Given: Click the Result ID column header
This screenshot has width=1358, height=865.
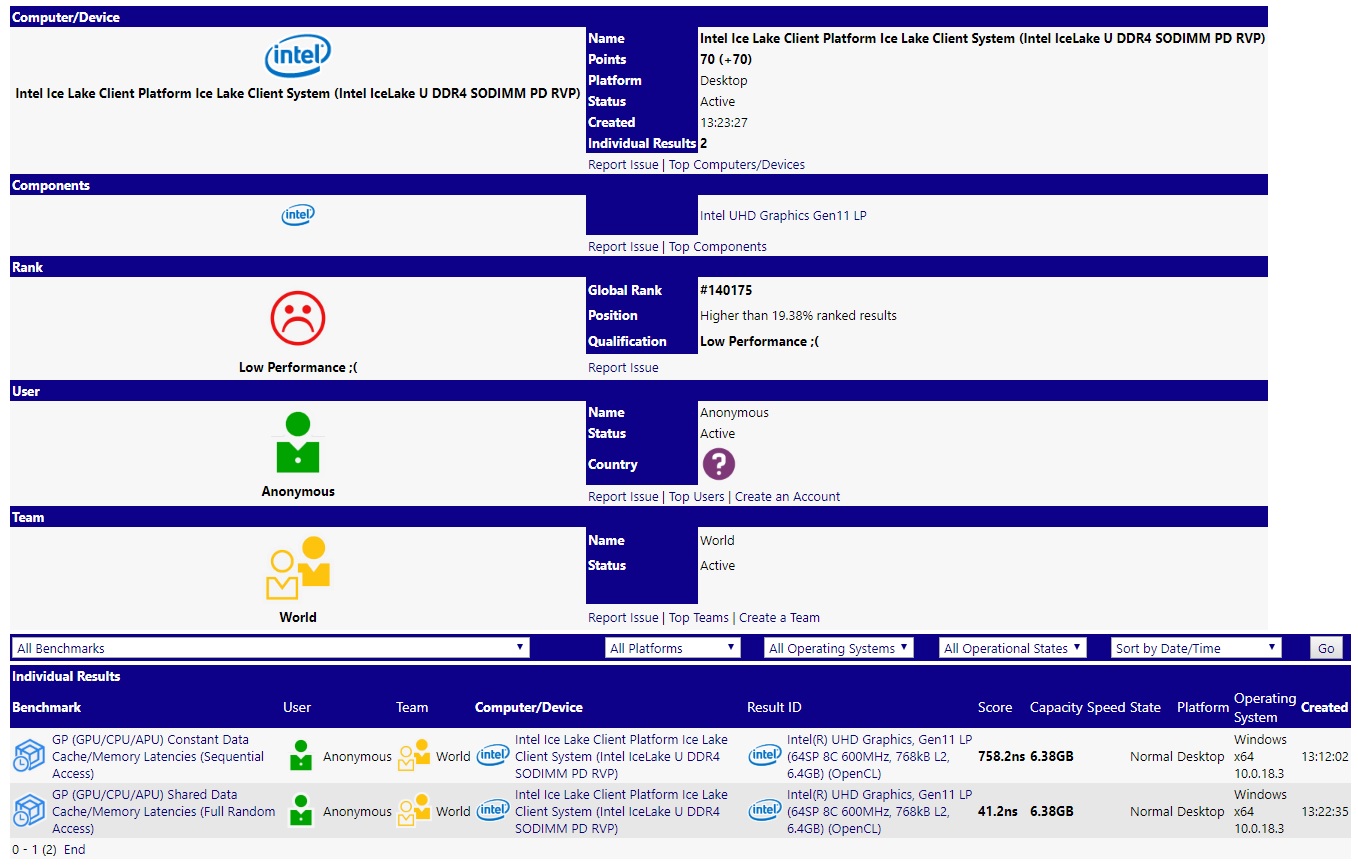Looking at the screenshot, I should coord(774,708).
